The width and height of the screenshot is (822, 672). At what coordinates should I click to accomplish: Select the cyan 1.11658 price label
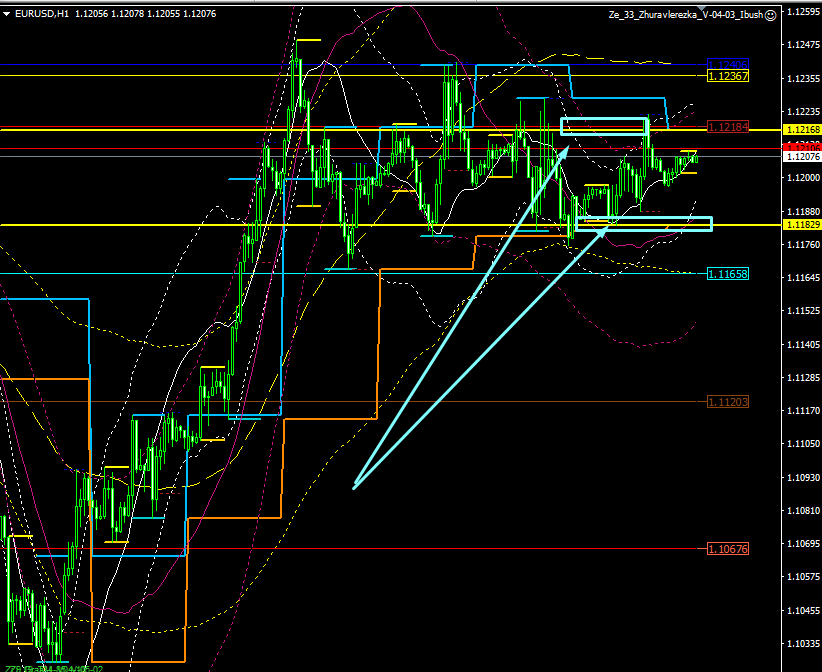tap(727, 273)
